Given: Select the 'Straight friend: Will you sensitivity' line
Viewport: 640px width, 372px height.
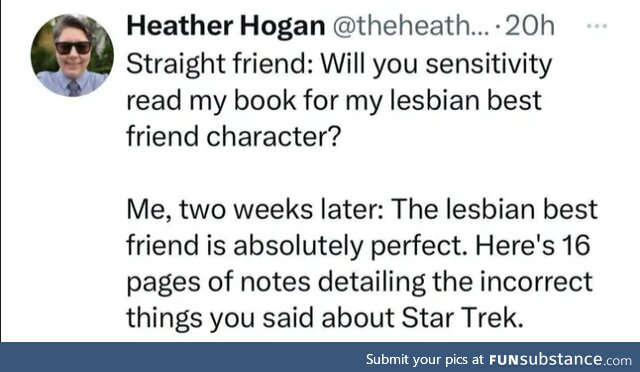Looking at the screenshot, I should [x=339, y=65].
